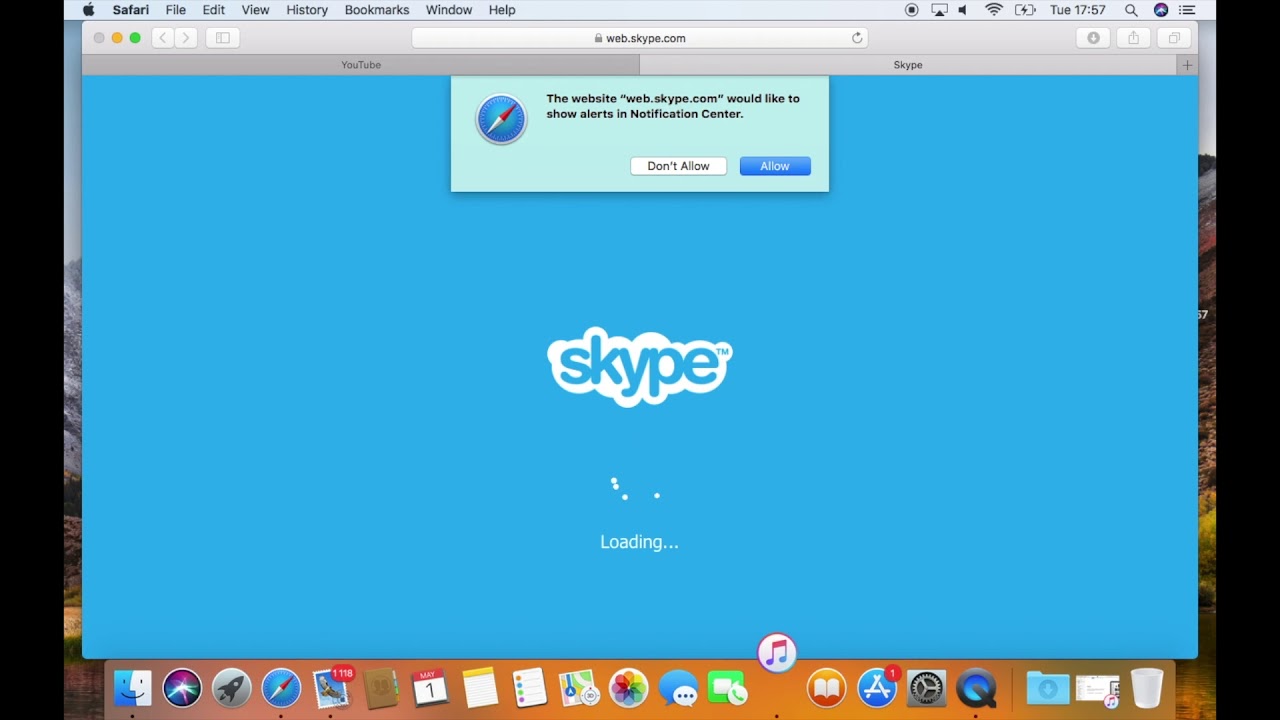
Task: Open the recent documents stack in the Dock
Action: click(1097, 689)
